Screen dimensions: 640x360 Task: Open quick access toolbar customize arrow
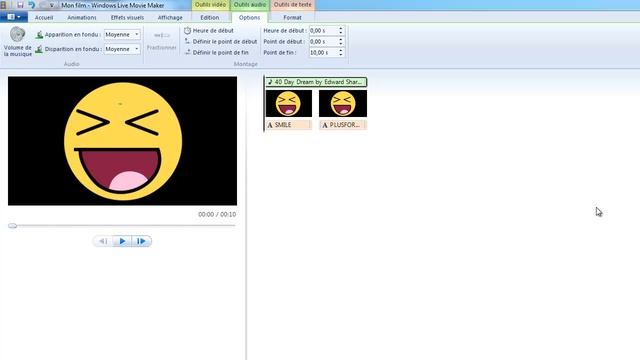tap(52, 5)
